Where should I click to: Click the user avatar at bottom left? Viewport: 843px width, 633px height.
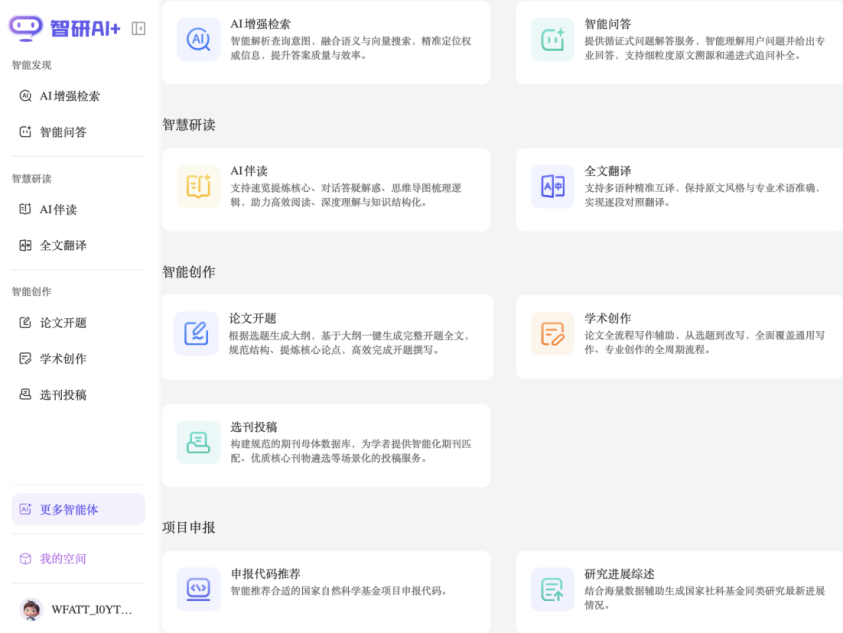pos(31,609)
